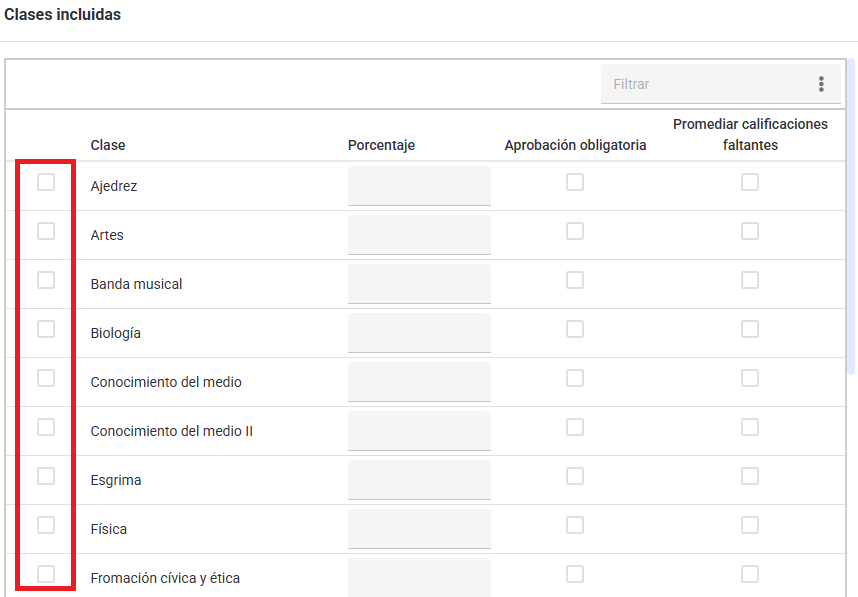Image resolution: width=858 pixels, height=597 pixels.
Task: Select the Conocimiento del medio II checkbox
Action: tap(46, 427)
